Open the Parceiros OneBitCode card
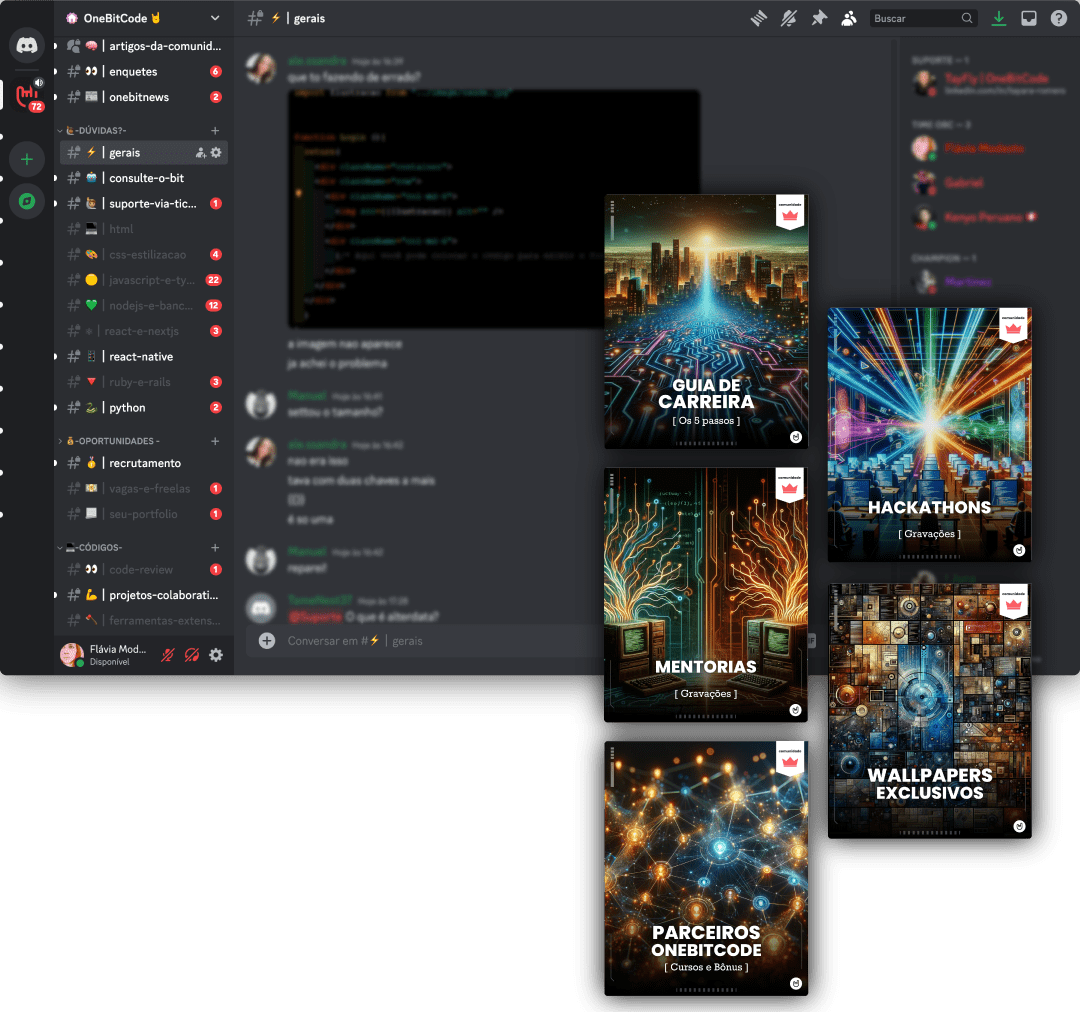Image resolution: width=1080 pixels, height=1012 pixels. tap(706, 869)
